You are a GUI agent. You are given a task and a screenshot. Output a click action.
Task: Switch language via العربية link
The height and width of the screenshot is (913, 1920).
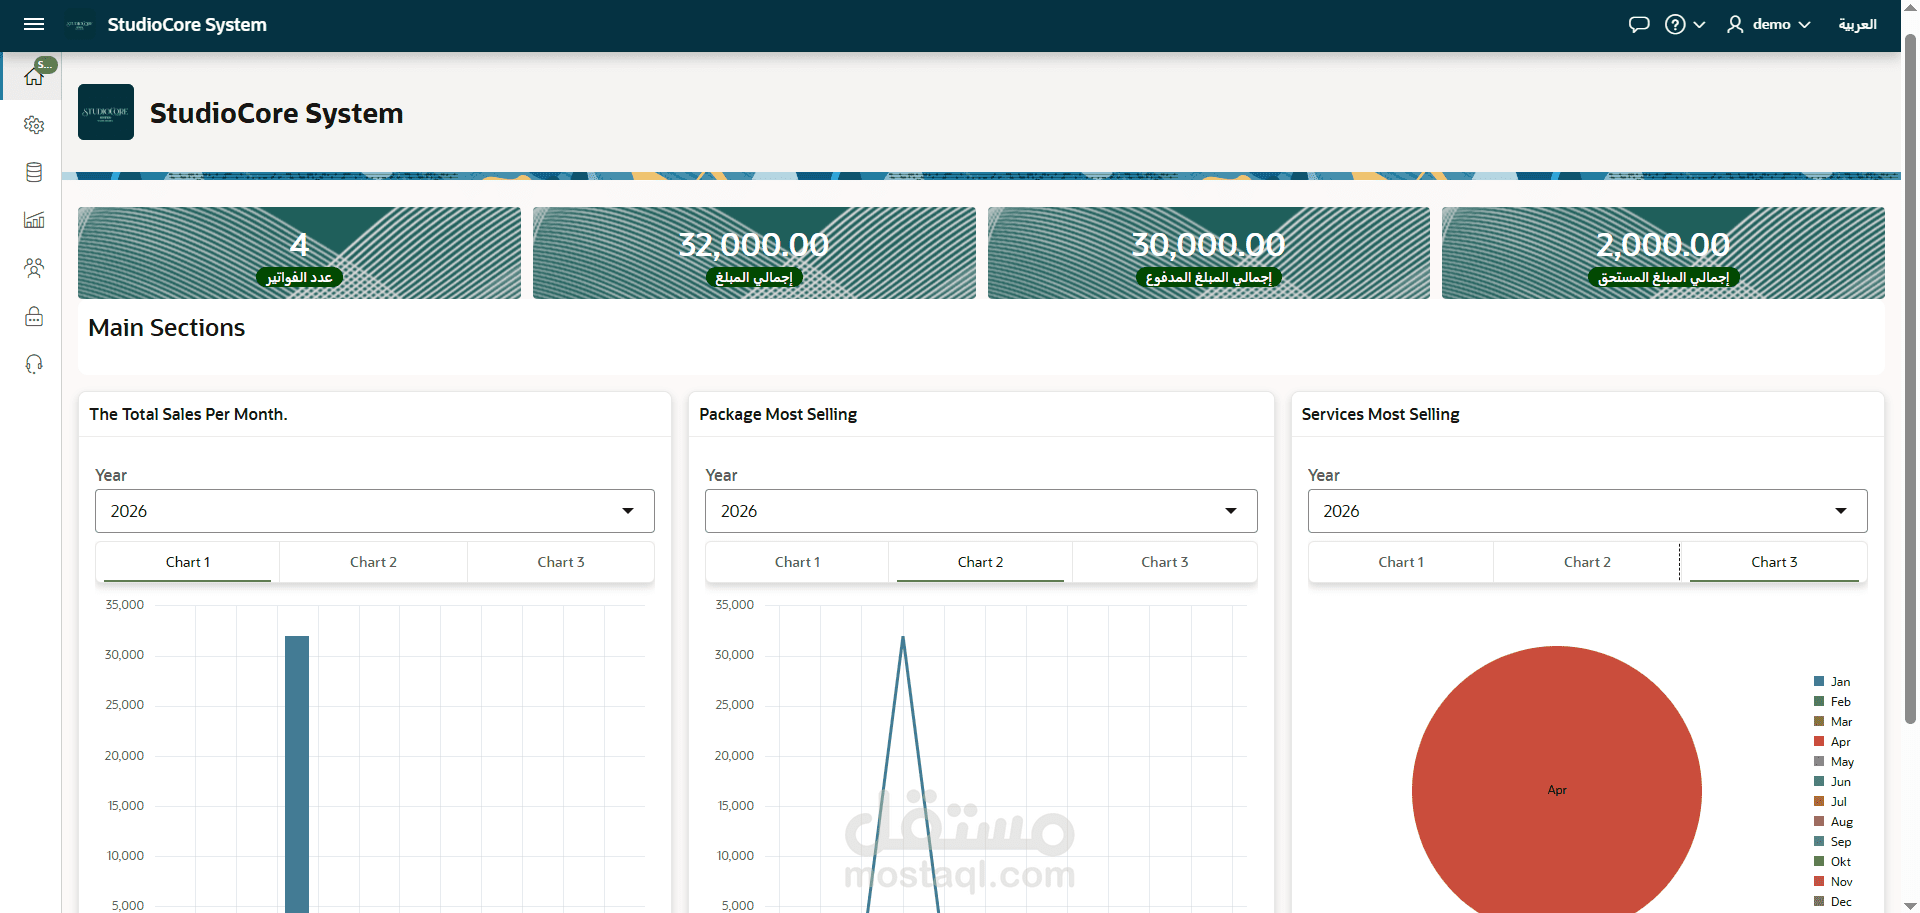[1857, 25]
